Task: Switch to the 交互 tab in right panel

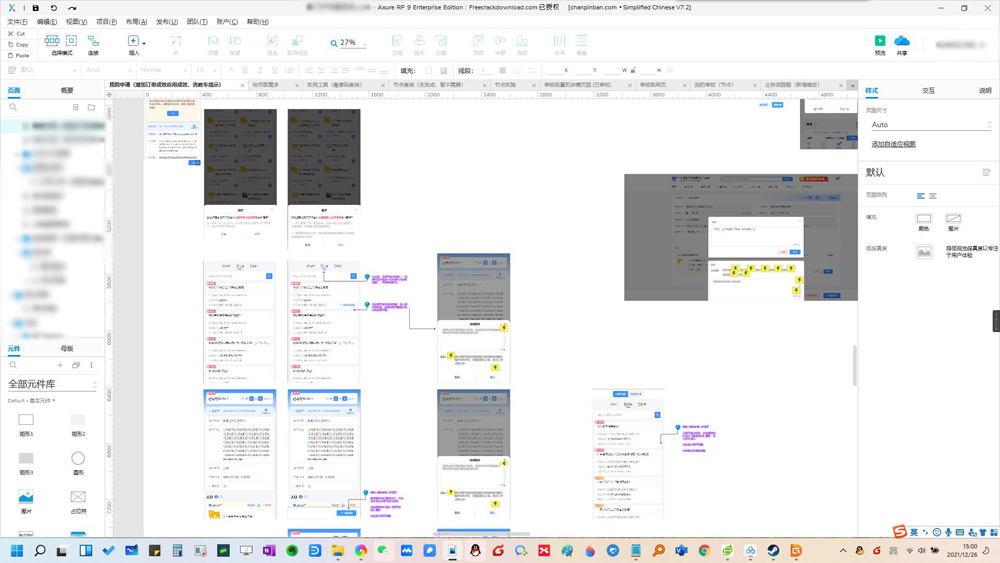Action: coord(928,91)
